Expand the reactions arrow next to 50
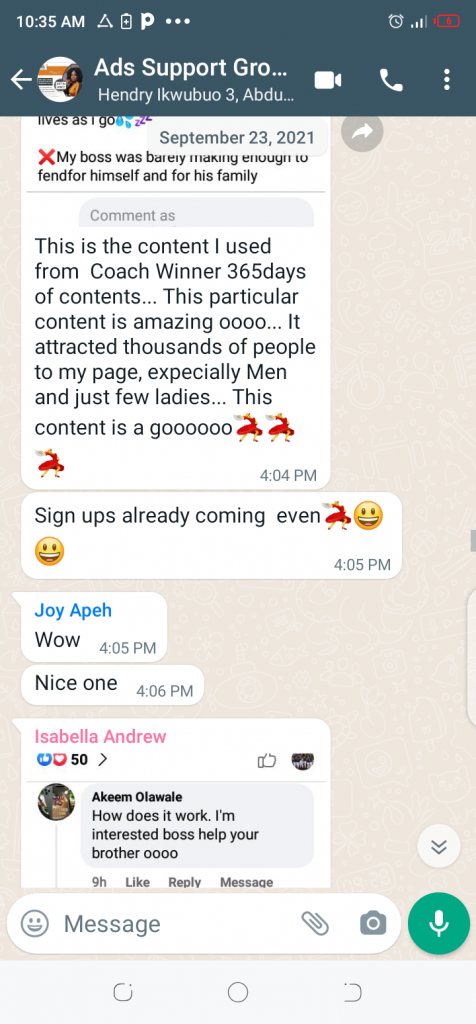The width and height of the screenshot is (476, 1024). click(x=102, y=760)
